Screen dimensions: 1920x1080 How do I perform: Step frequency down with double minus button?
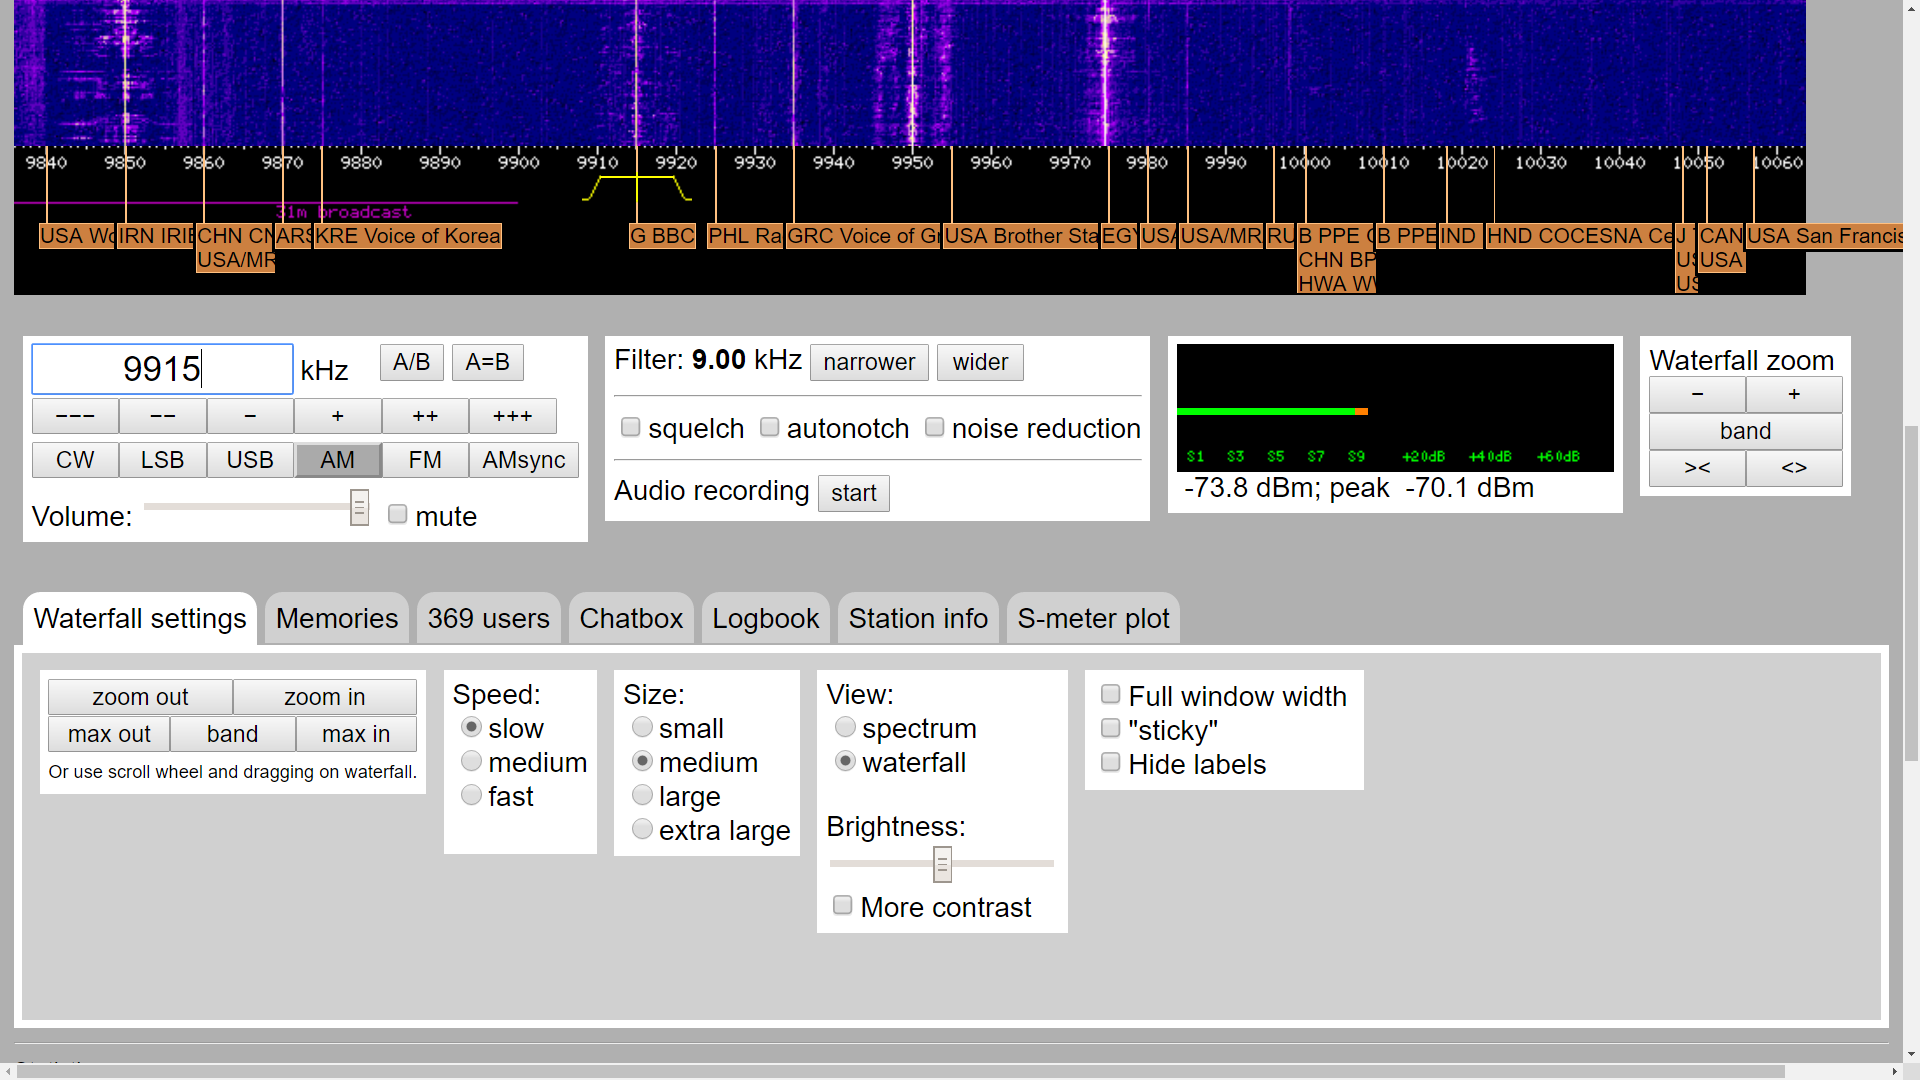163,416
